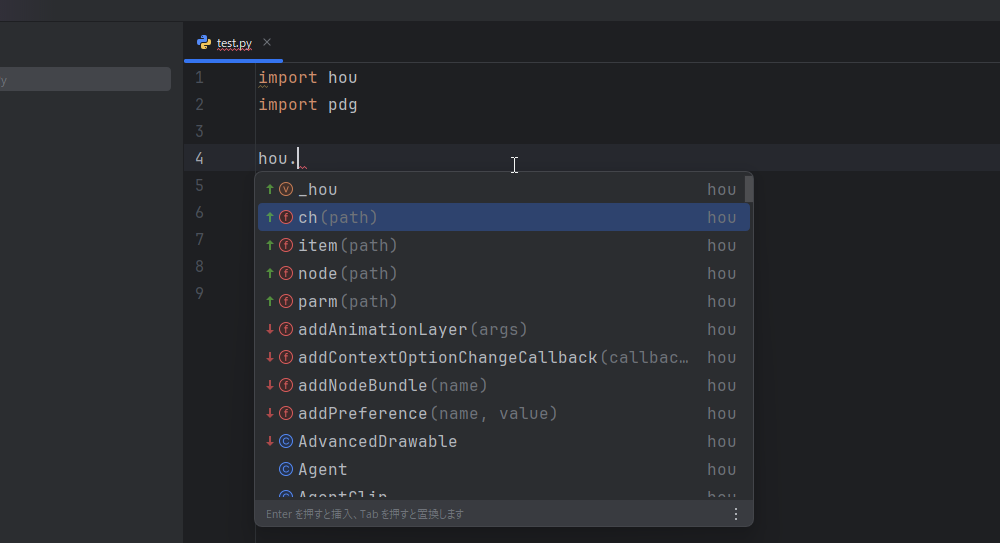Click the class icon beside AdvancedDrawable
This screenshot has width=1000, height=543.
pyautogui.click(x=286, y=441)
